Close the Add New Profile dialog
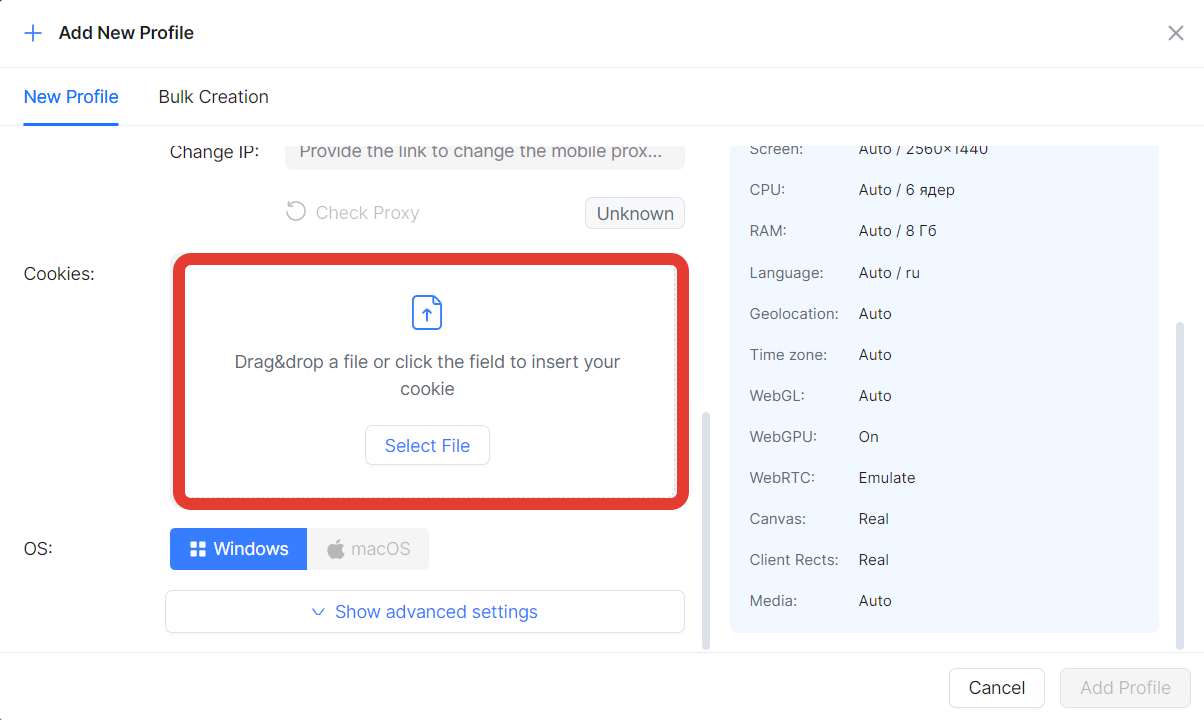This screenshot has width=1204, height=720. coord(1175,33)
